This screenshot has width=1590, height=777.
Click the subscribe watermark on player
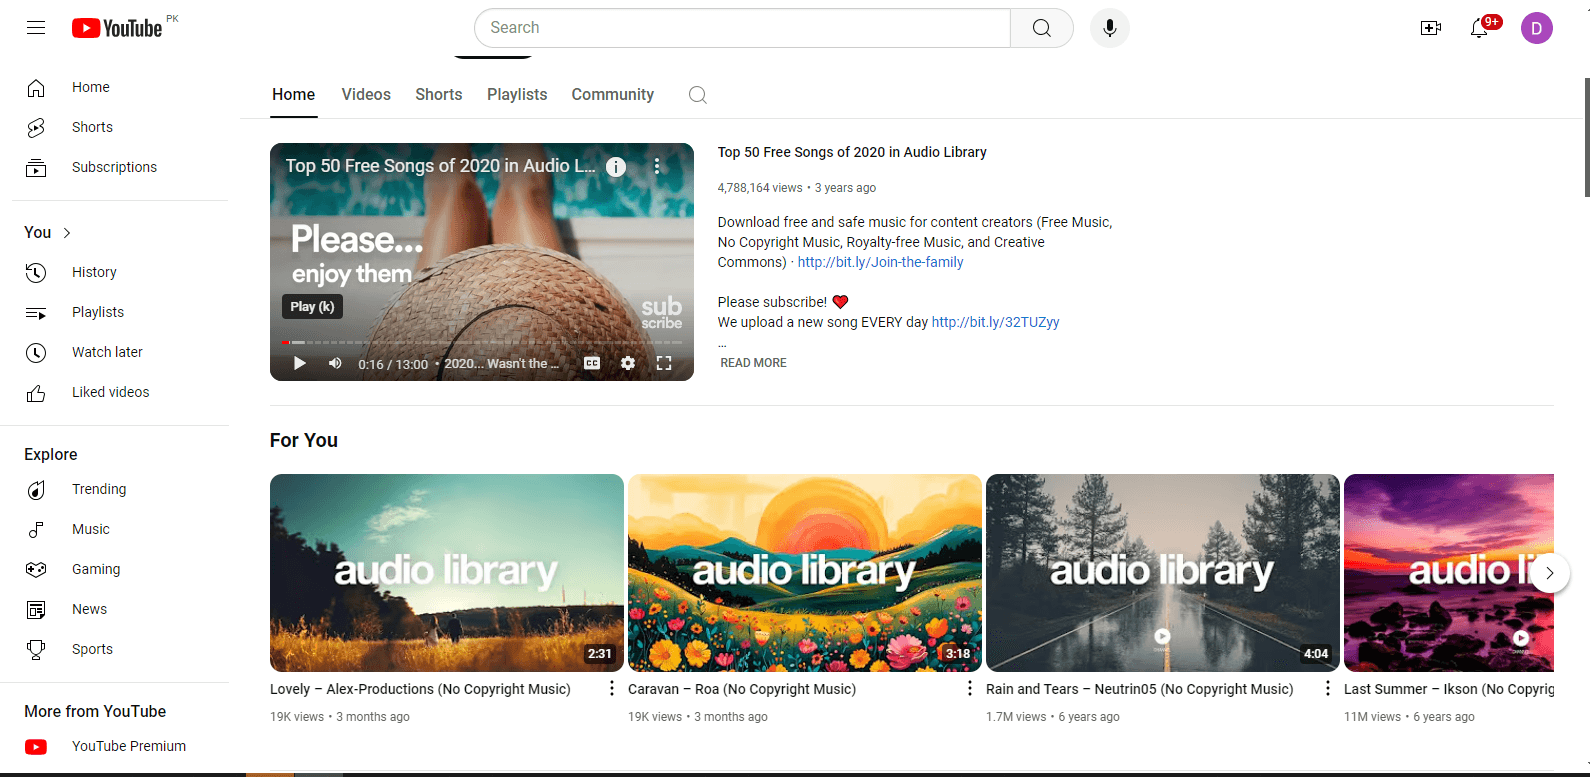tap(662, 312)
